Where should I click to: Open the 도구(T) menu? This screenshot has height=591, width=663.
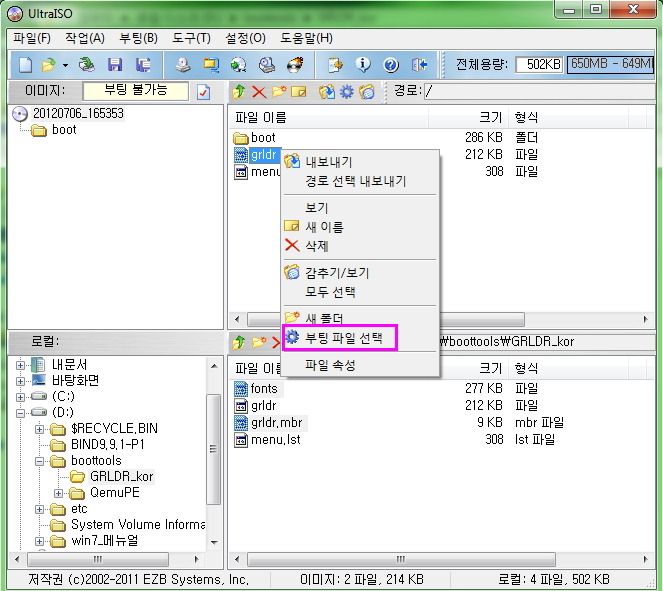(x=191, y=38)
